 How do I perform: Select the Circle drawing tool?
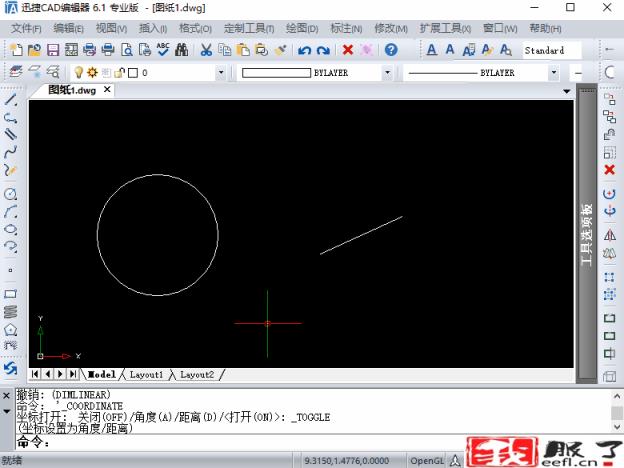11,194
